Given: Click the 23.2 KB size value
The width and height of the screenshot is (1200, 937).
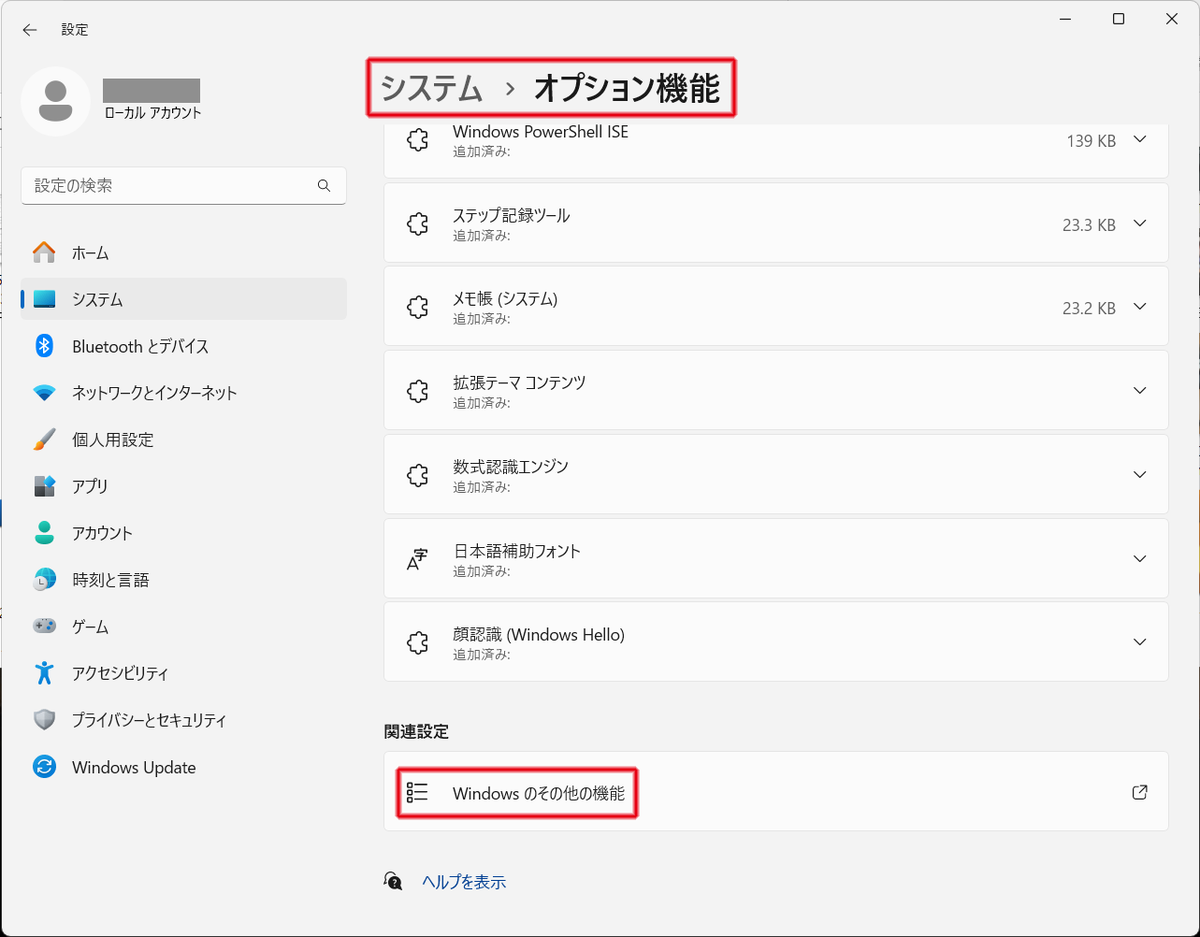Looking at the screenshot, I should (1089, 308).
